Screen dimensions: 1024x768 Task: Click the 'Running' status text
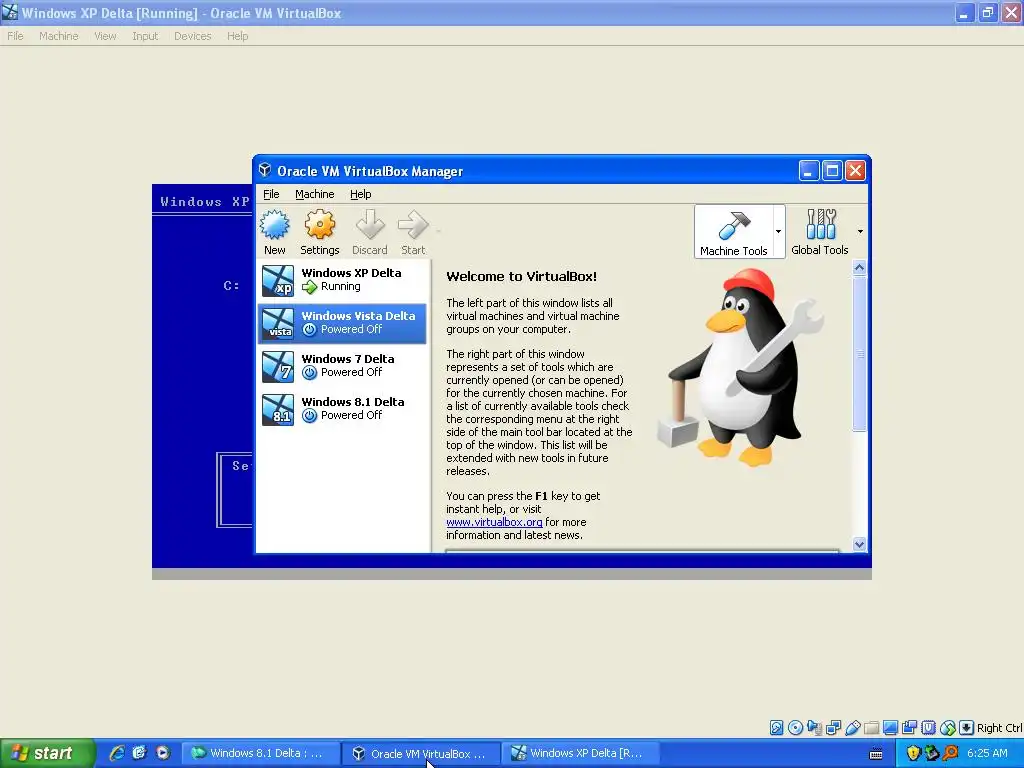pos(340,286)
